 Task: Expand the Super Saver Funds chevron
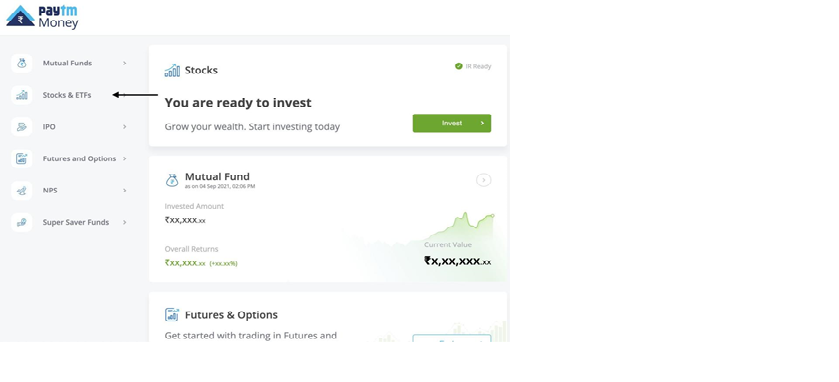tap(125, 222)
